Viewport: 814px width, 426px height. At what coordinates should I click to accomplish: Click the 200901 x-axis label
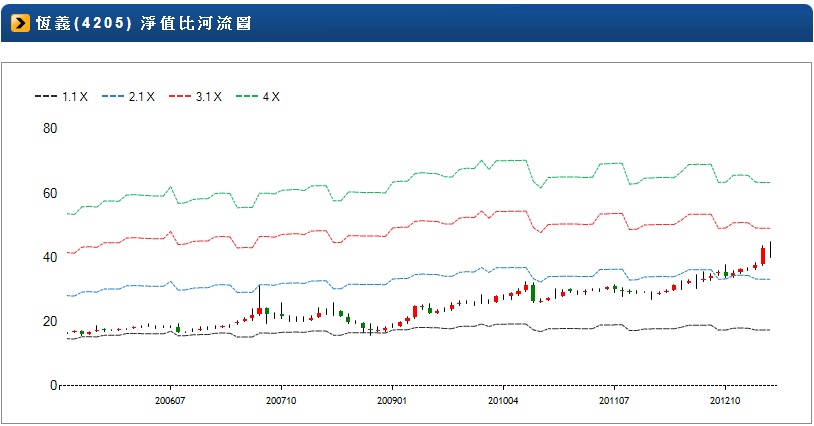click(x=392, y=401)
